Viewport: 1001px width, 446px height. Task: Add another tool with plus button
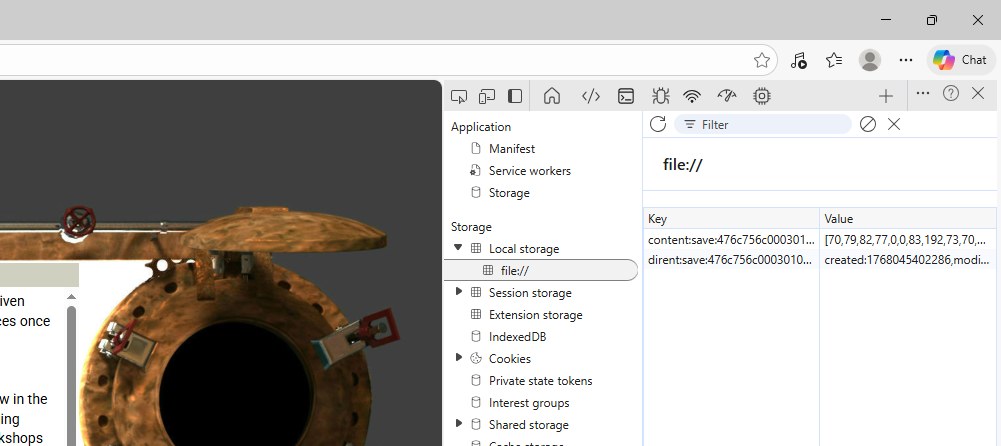point(885,96)
